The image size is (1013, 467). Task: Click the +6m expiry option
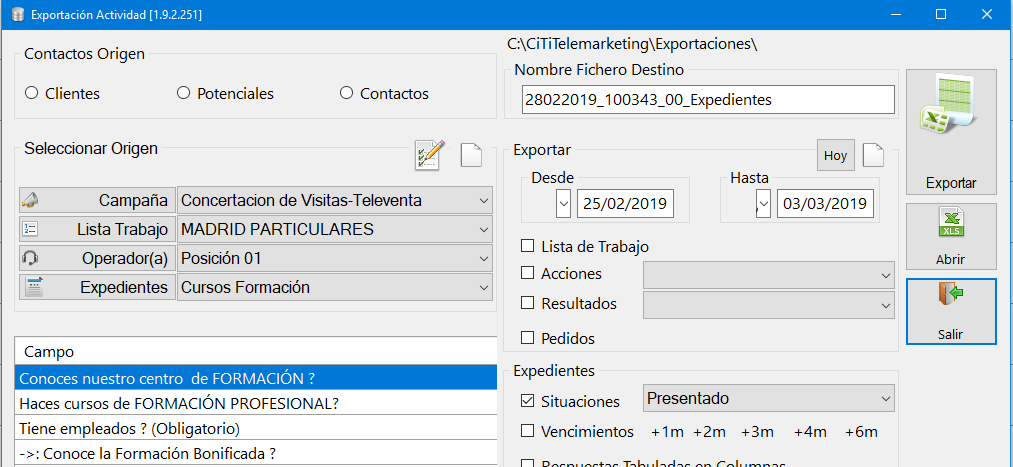point(862,432)
